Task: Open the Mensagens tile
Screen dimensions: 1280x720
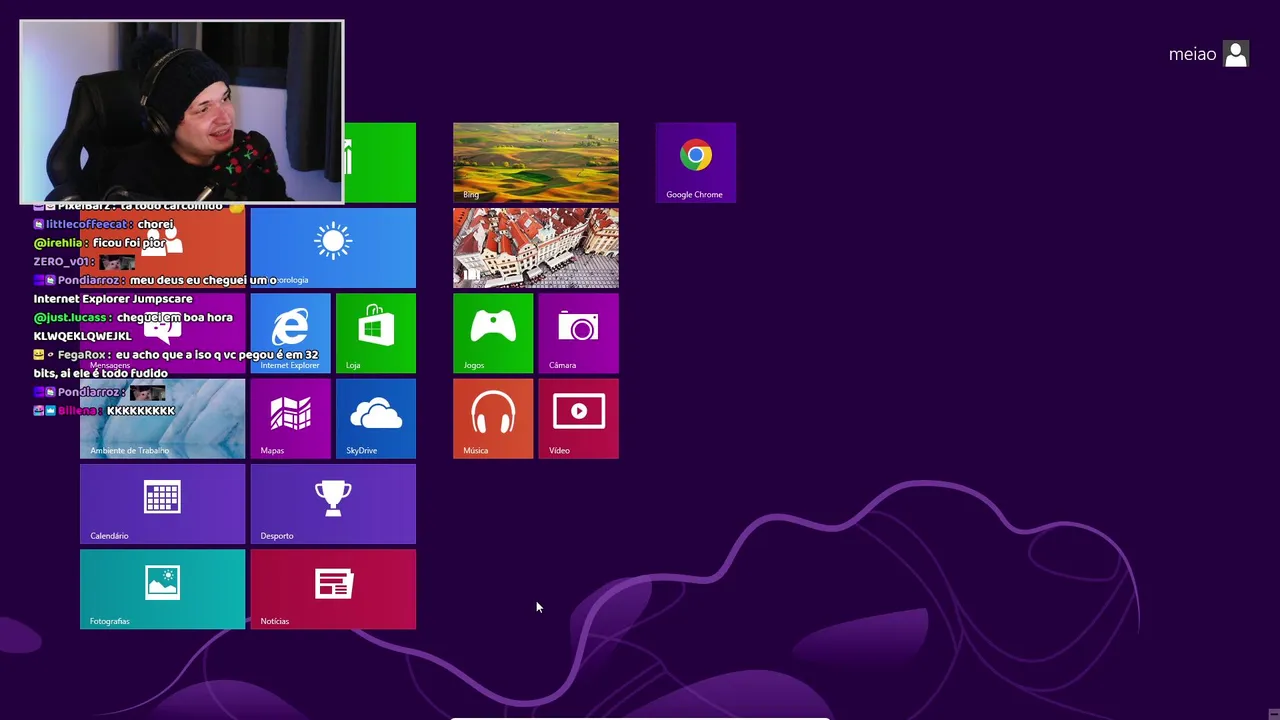Action: coord(162,333)
